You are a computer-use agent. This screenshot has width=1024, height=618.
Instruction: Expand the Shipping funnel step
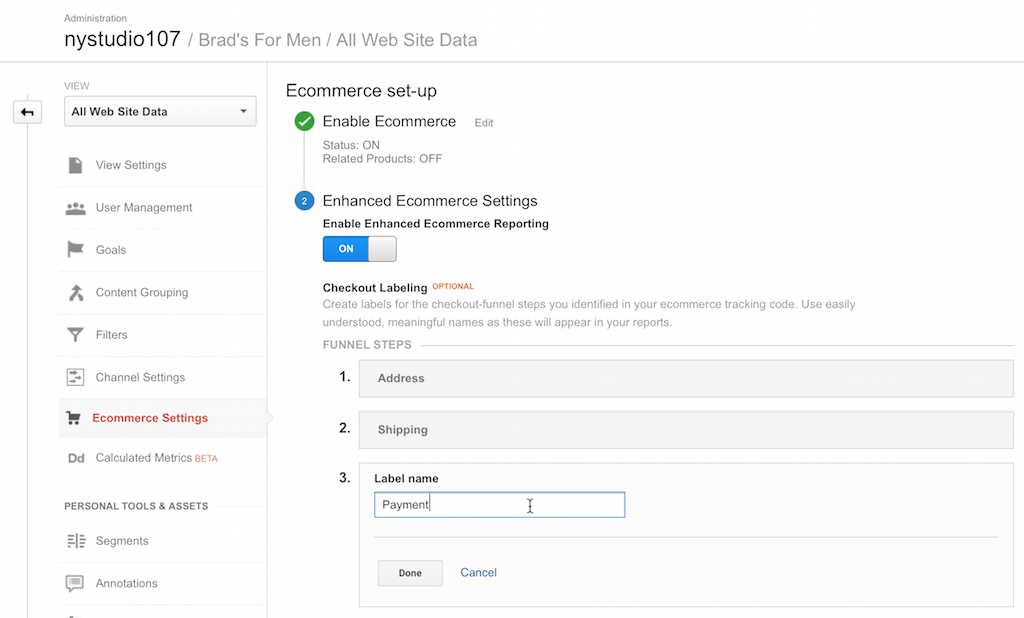685,430
